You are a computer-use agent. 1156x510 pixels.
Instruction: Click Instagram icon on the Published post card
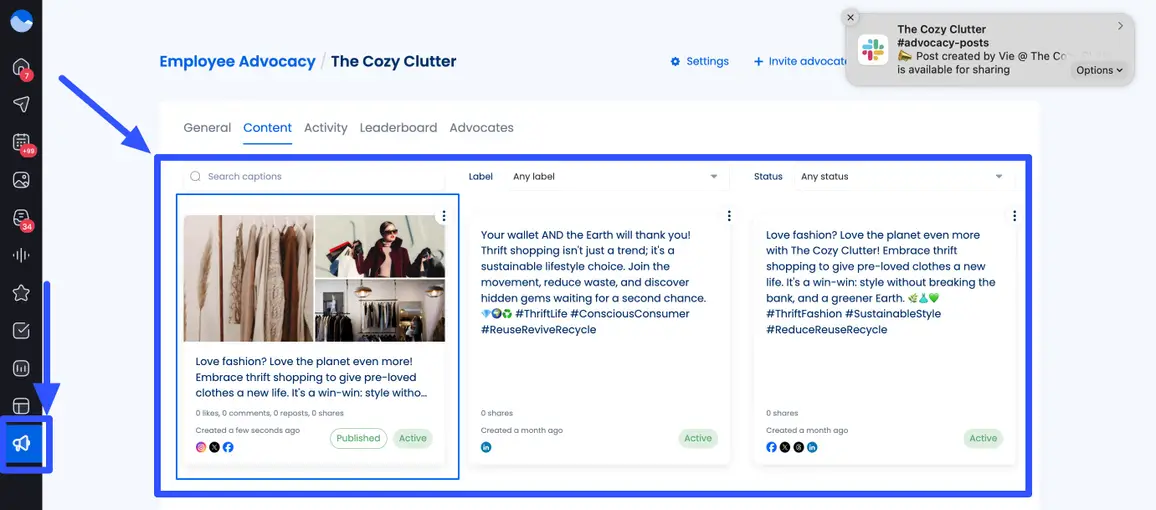[201, 447]
